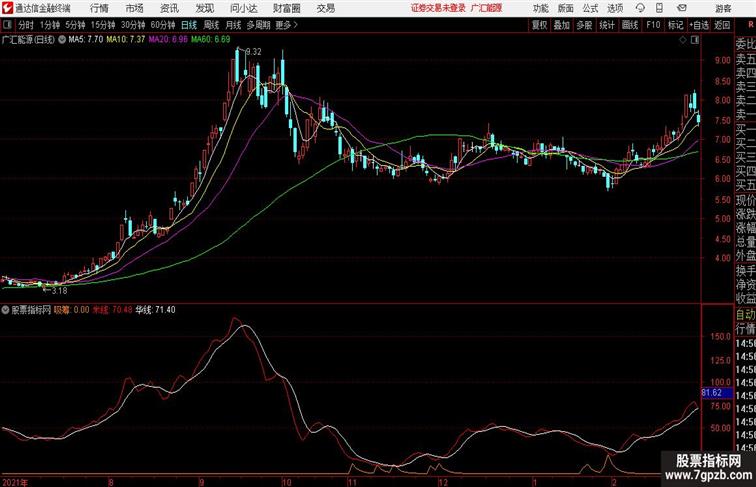Open the 财富圈 menu
Viewport: 756px width, 487px height.
click(286, 8)
